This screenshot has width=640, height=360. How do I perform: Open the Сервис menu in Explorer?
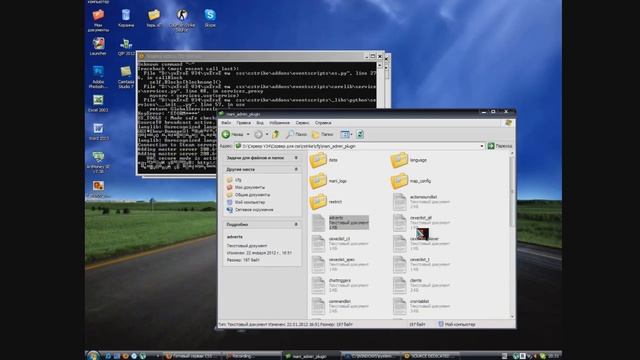[302, 123]
